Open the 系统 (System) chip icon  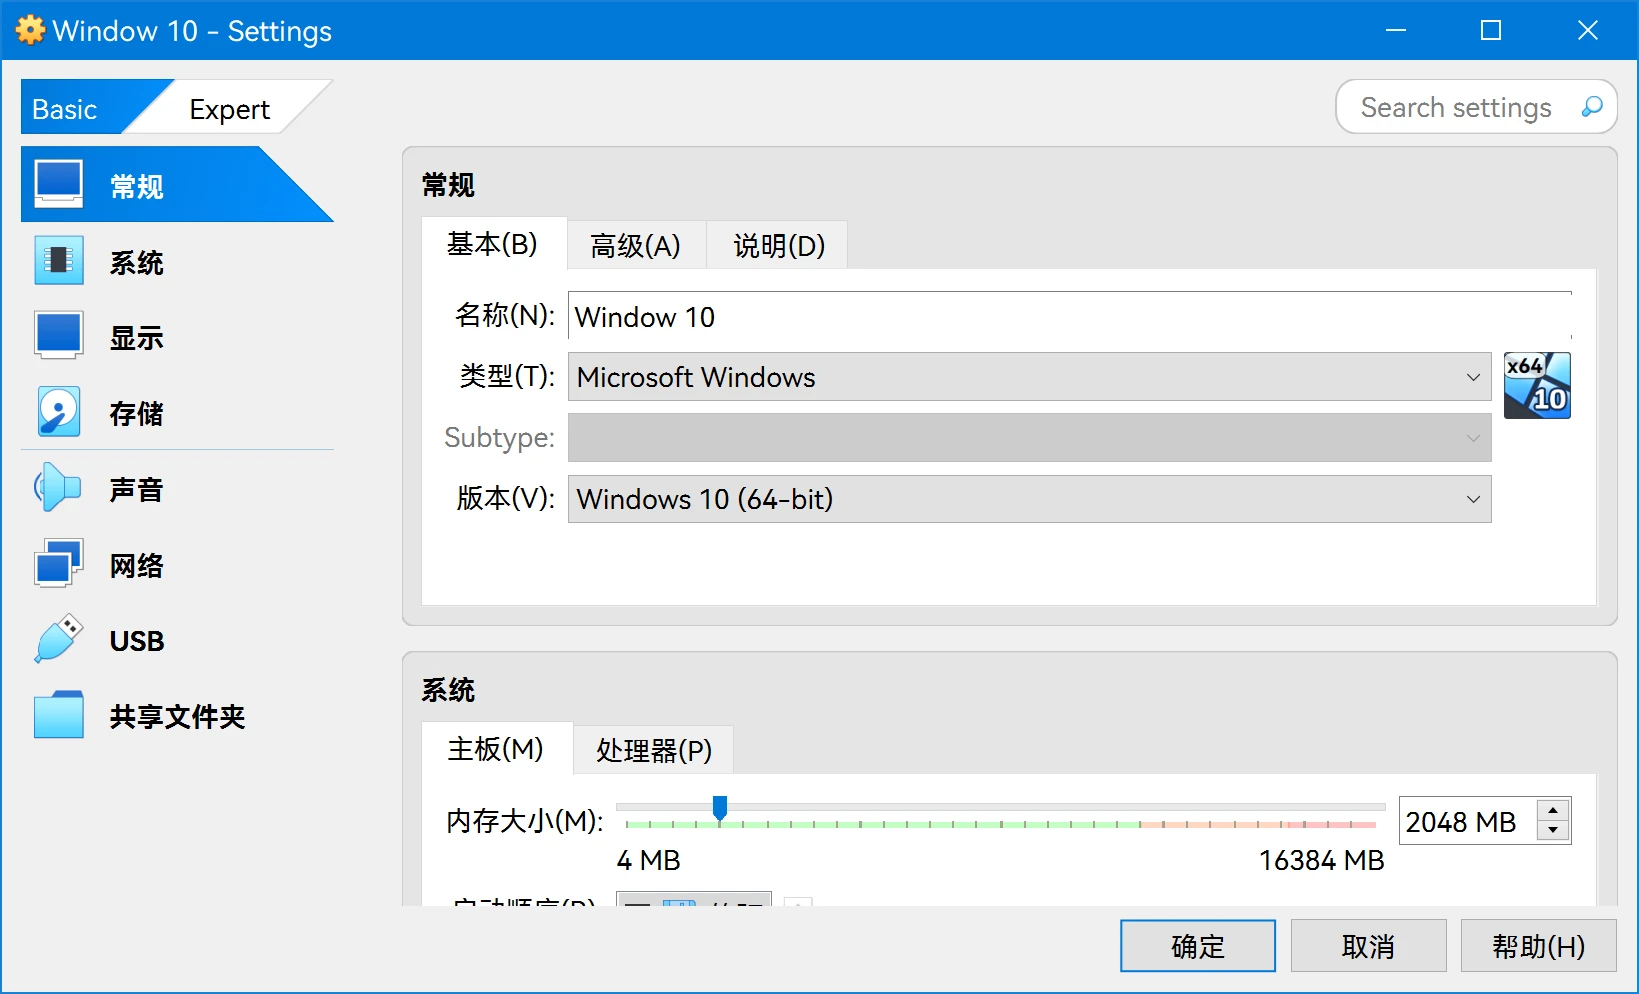(58, 261)
